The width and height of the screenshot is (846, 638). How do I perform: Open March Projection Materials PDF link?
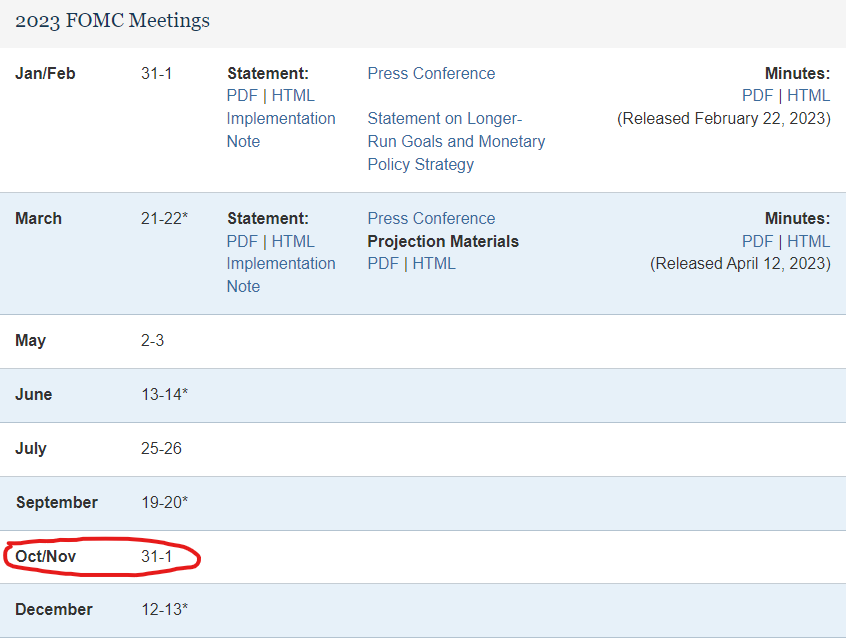tap(383, 263)
